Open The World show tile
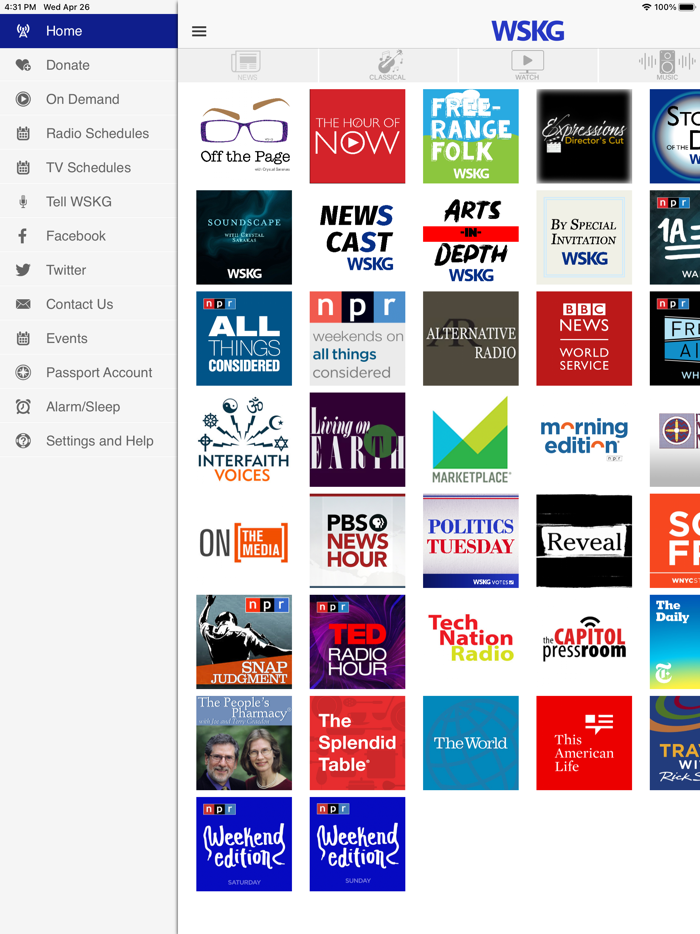 471,743
